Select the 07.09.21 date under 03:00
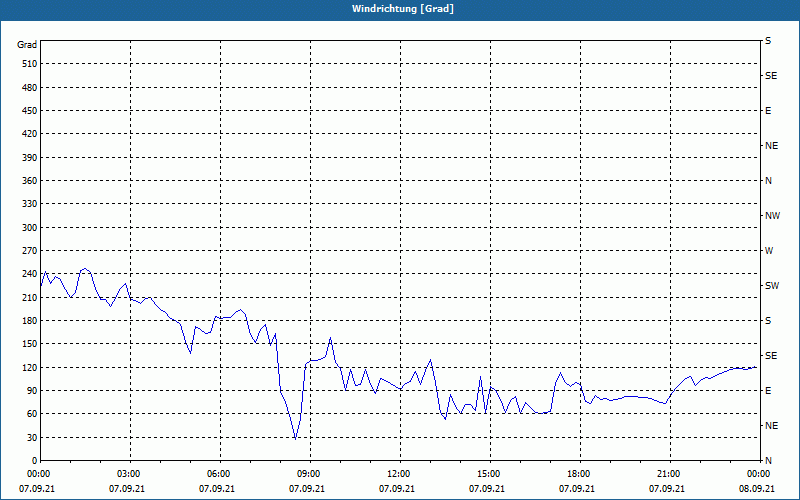This screenshot has width=800, height=500. 127,489
